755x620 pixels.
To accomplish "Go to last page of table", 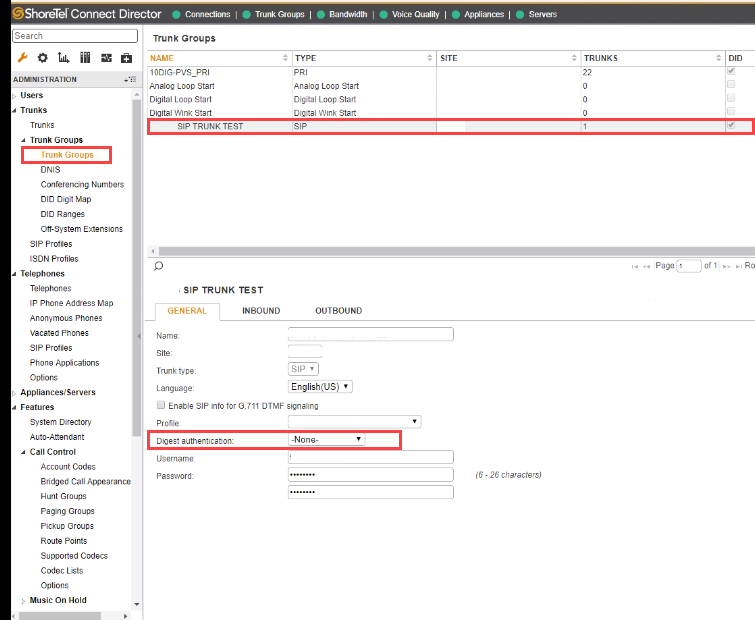I will pos(739,266).
